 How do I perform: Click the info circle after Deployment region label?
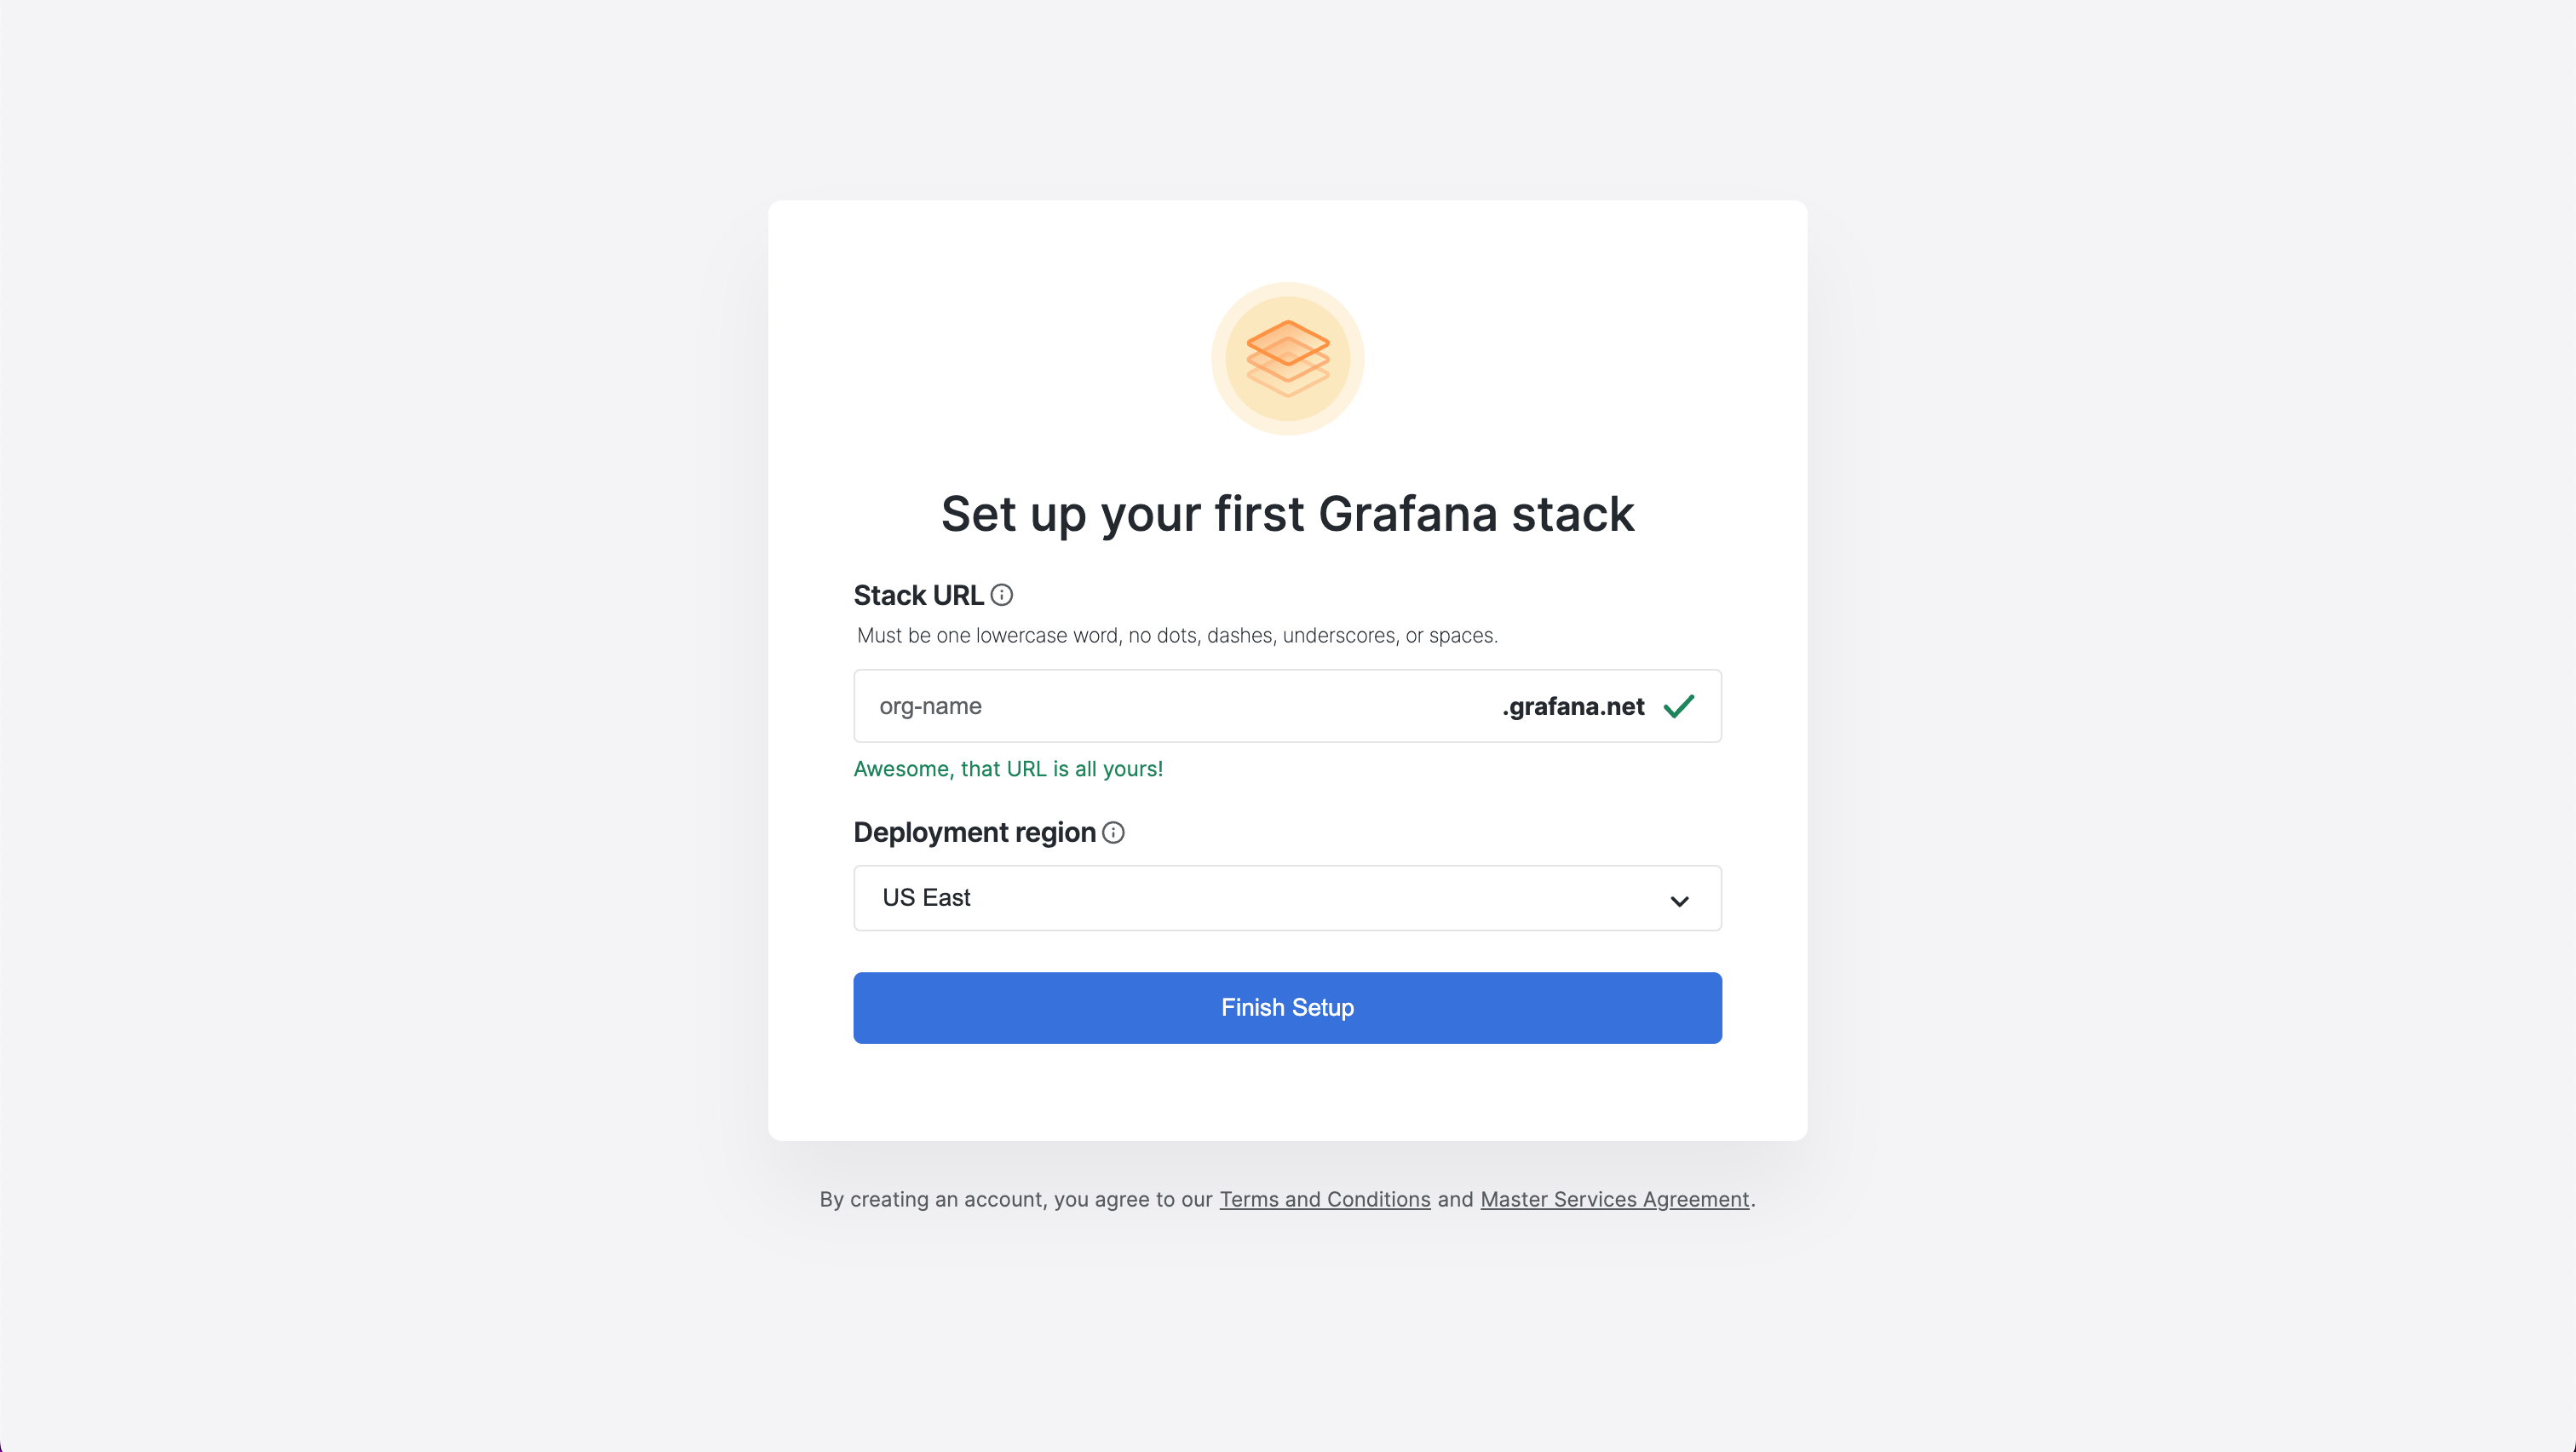(1113, 832)
